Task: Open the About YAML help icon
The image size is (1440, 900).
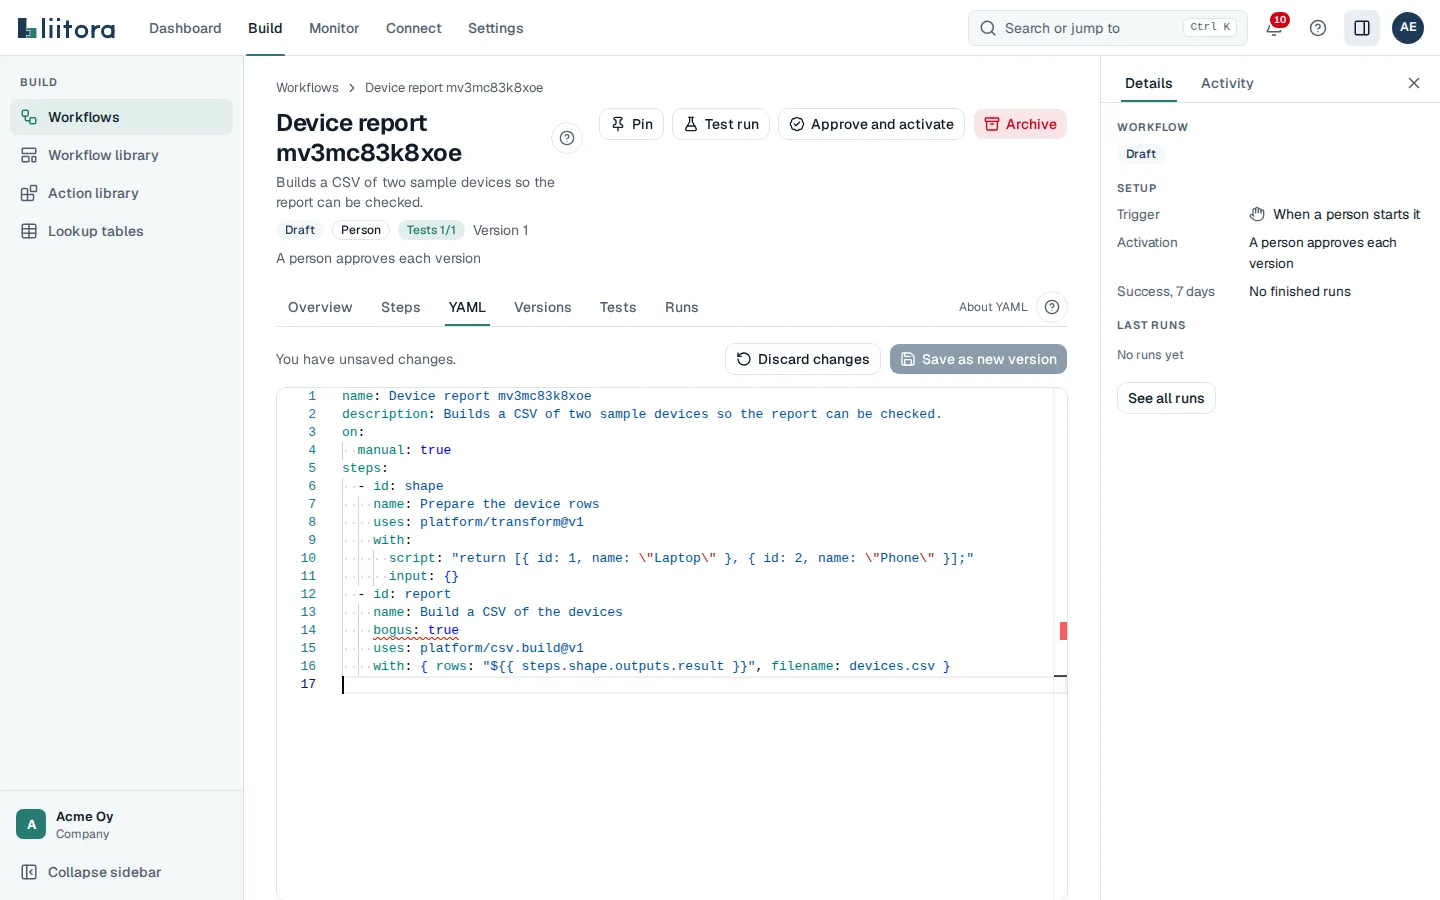Action: point(1052,307)
